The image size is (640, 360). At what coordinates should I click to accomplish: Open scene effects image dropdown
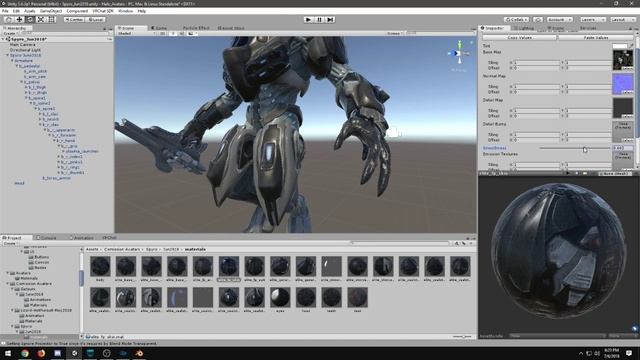pyautogui.click(x=192, y=33)
